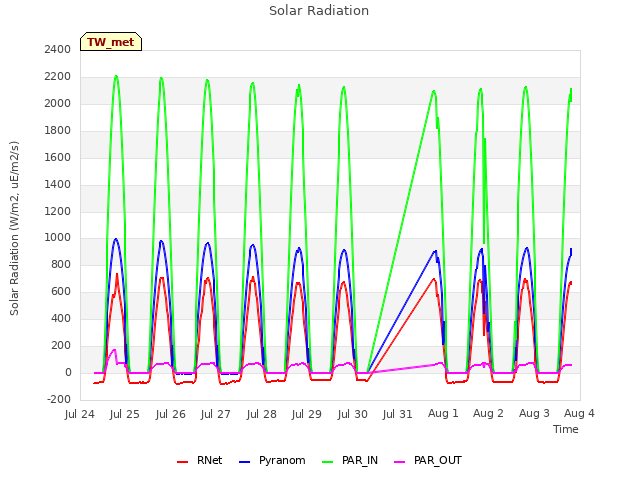Click the green PAR_IN legend color marker
Screen dimensions: 640x480
pos(328,462)
